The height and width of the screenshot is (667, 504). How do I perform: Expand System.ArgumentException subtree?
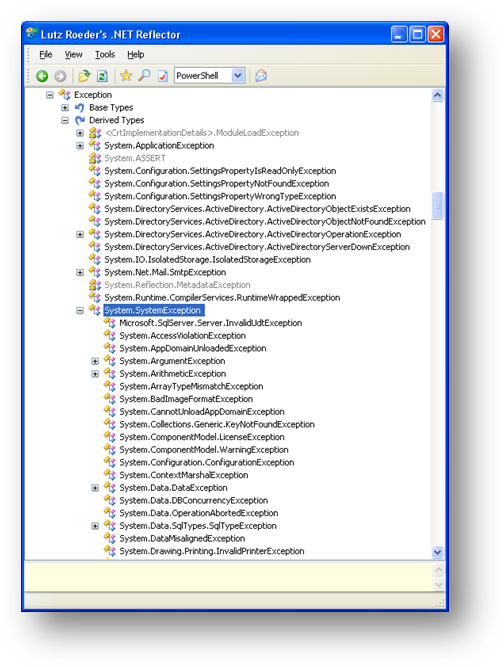tap(95, 361)
